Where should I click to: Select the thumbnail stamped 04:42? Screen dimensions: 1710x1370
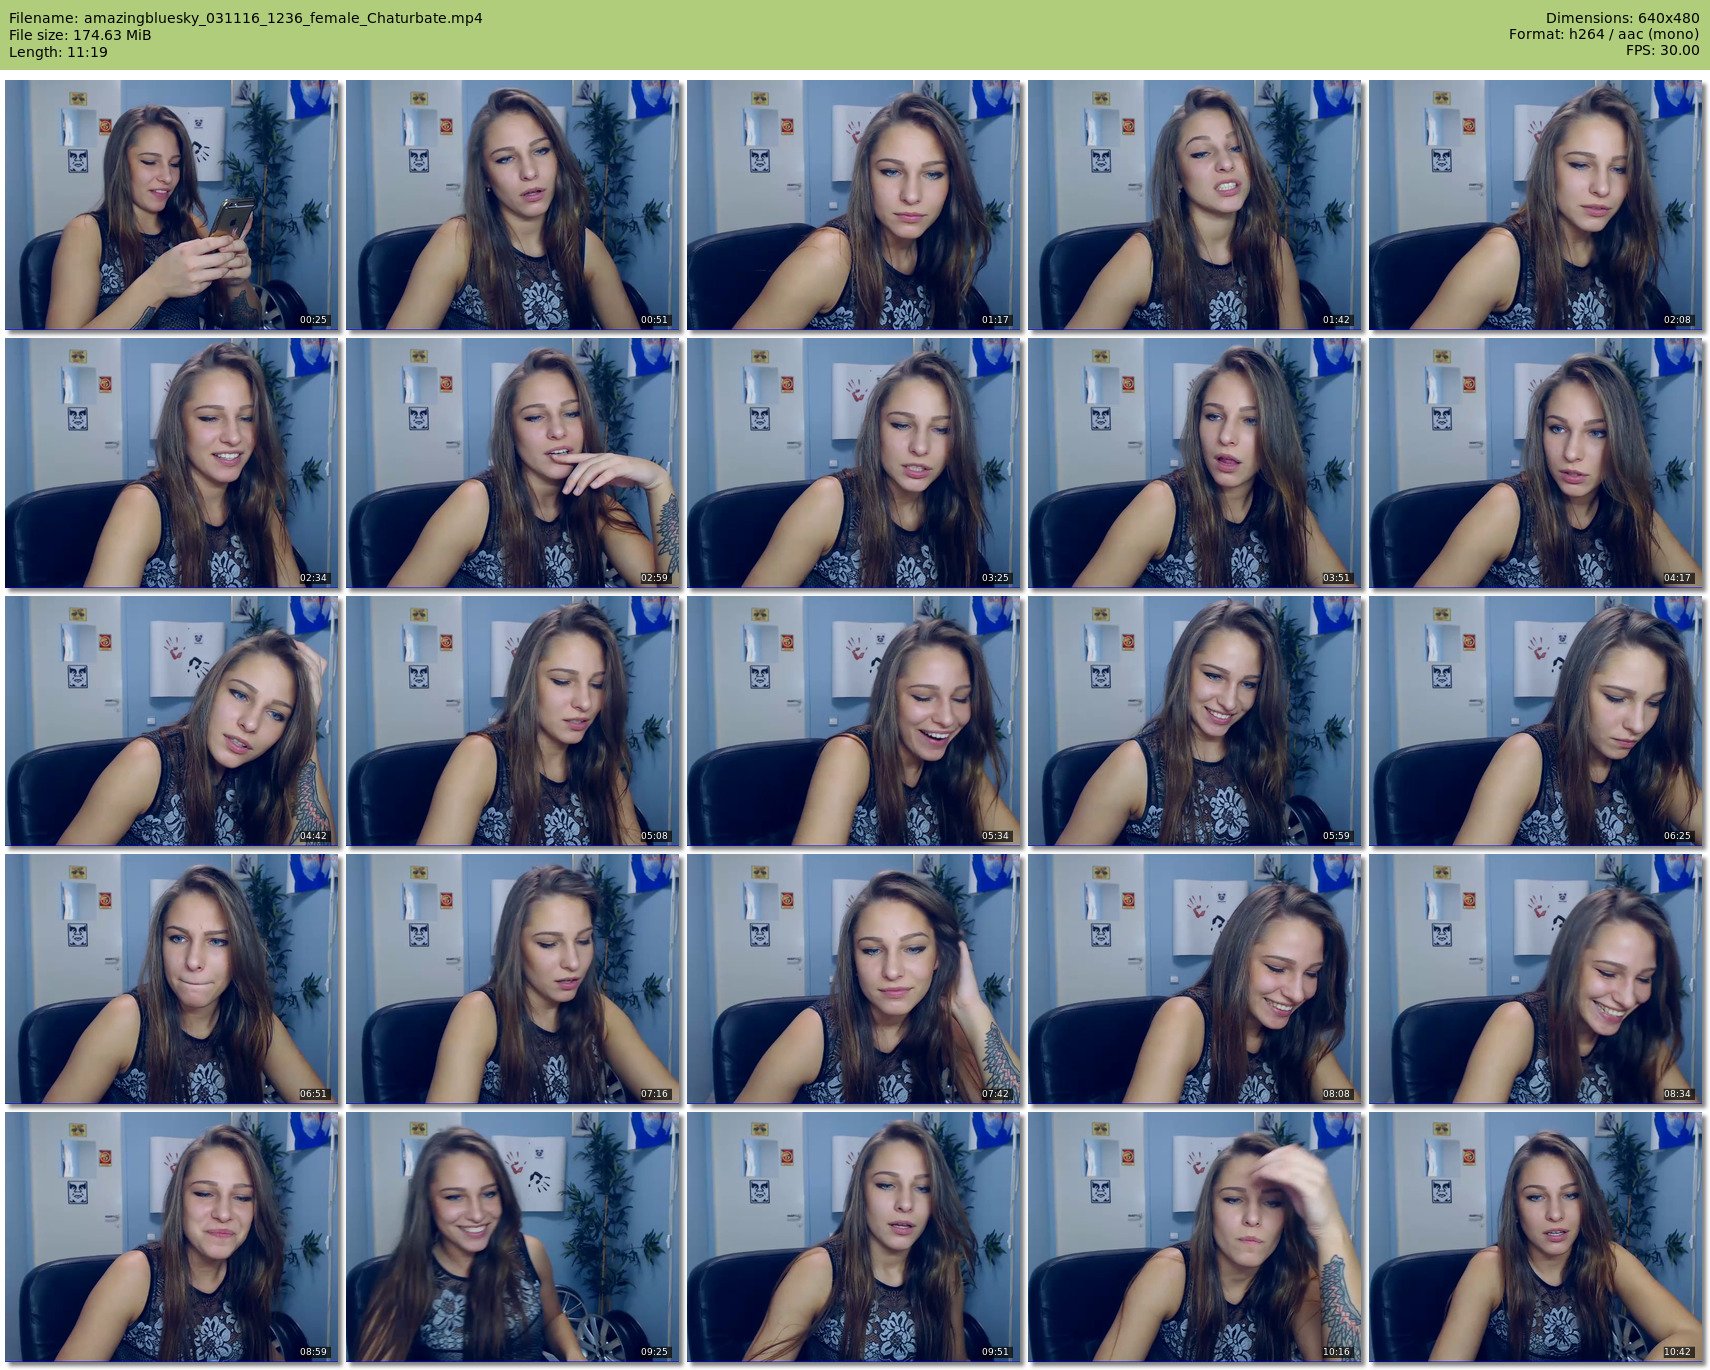pyautogui.click(x=172, y=721)
